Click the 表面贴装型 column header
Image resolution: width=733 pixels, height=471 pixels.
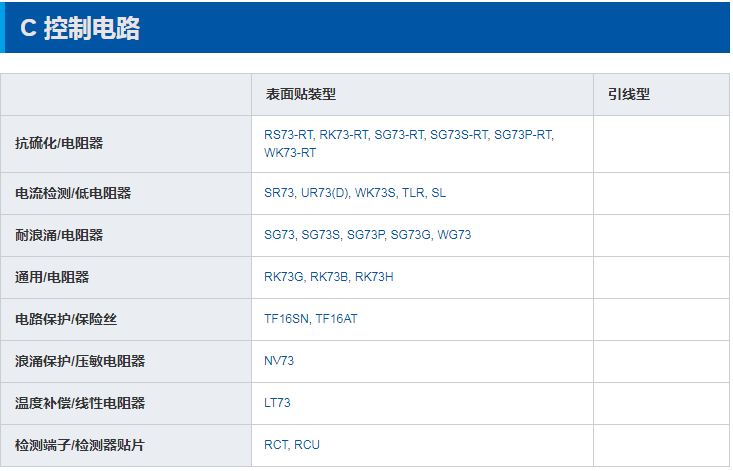[300, 94]
